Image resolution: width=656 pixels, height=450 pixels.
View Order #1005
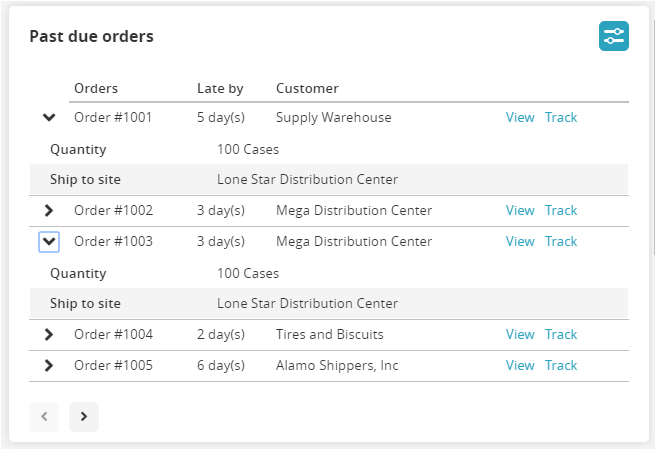click(520, 365)
